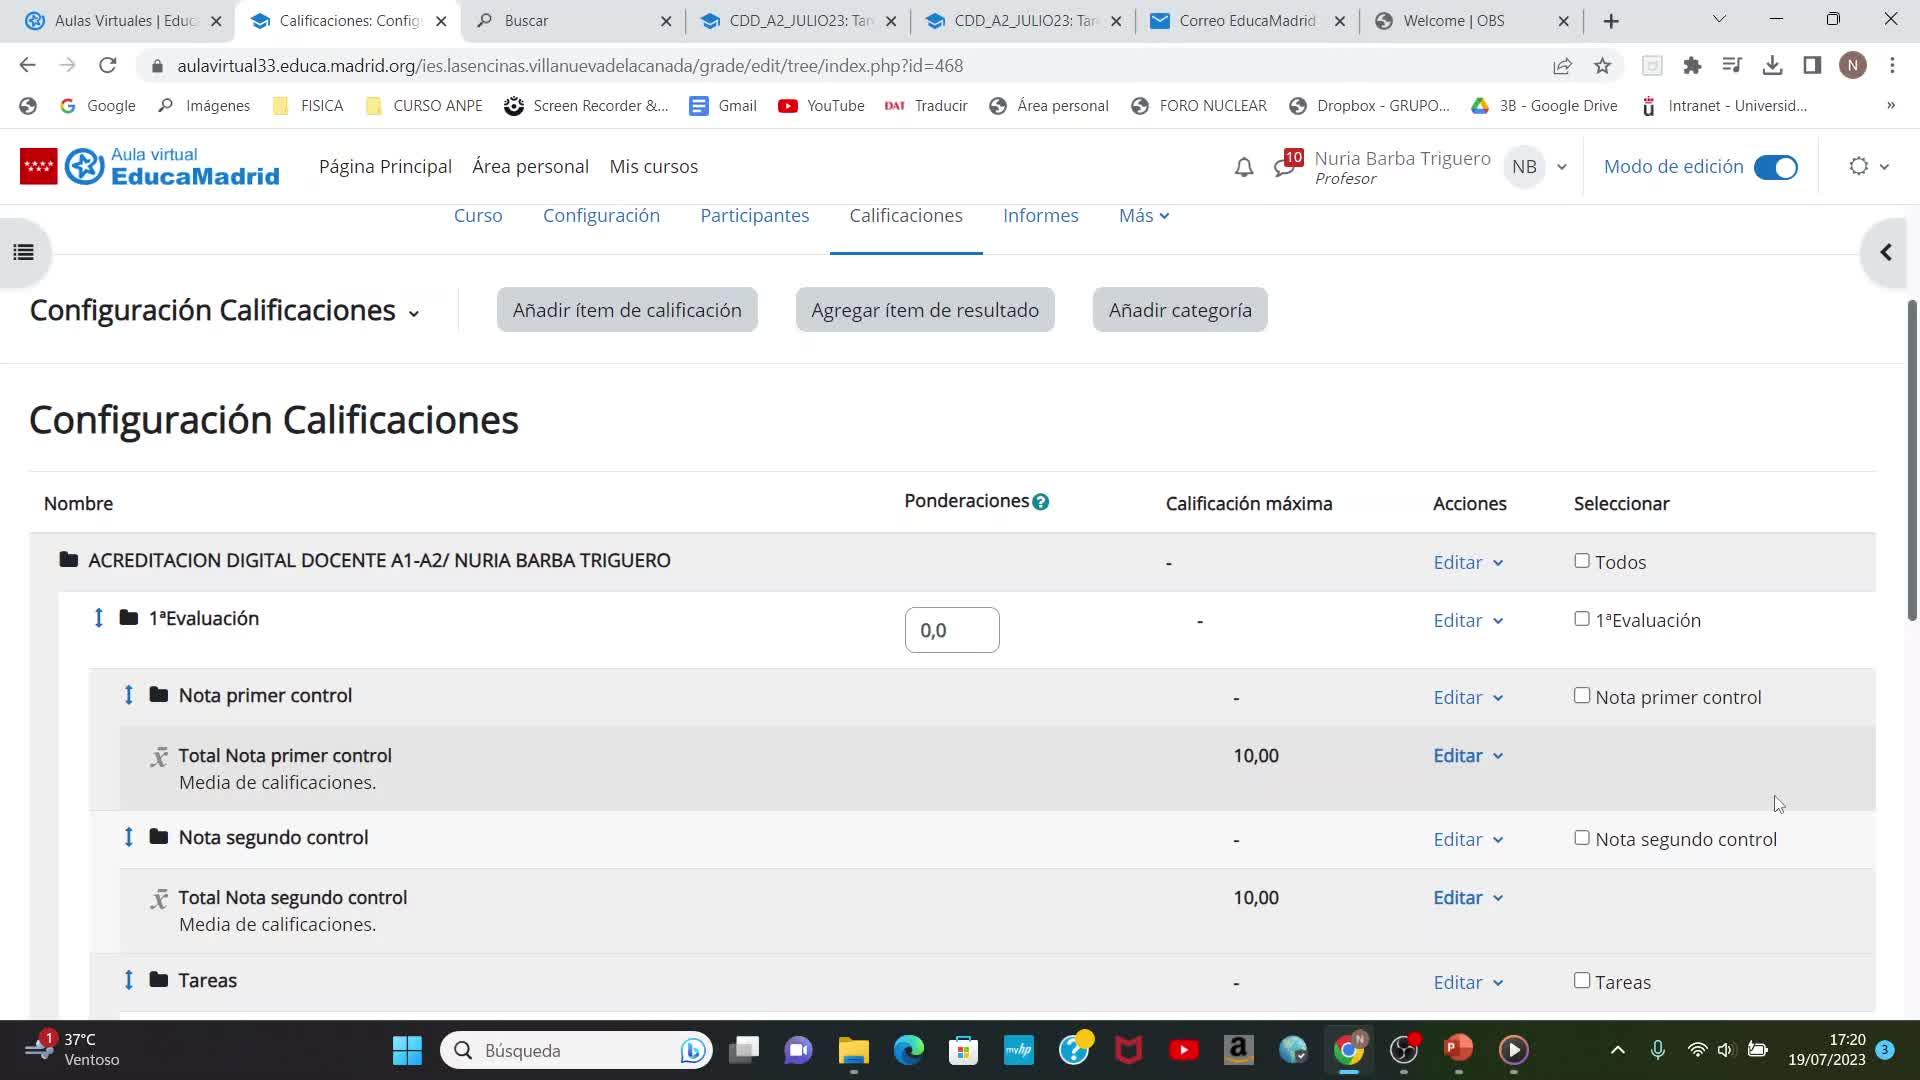Click the move icon beside Nota segundo control
This screenshot has height=1080, width=1920.
[x=128, y=837]
